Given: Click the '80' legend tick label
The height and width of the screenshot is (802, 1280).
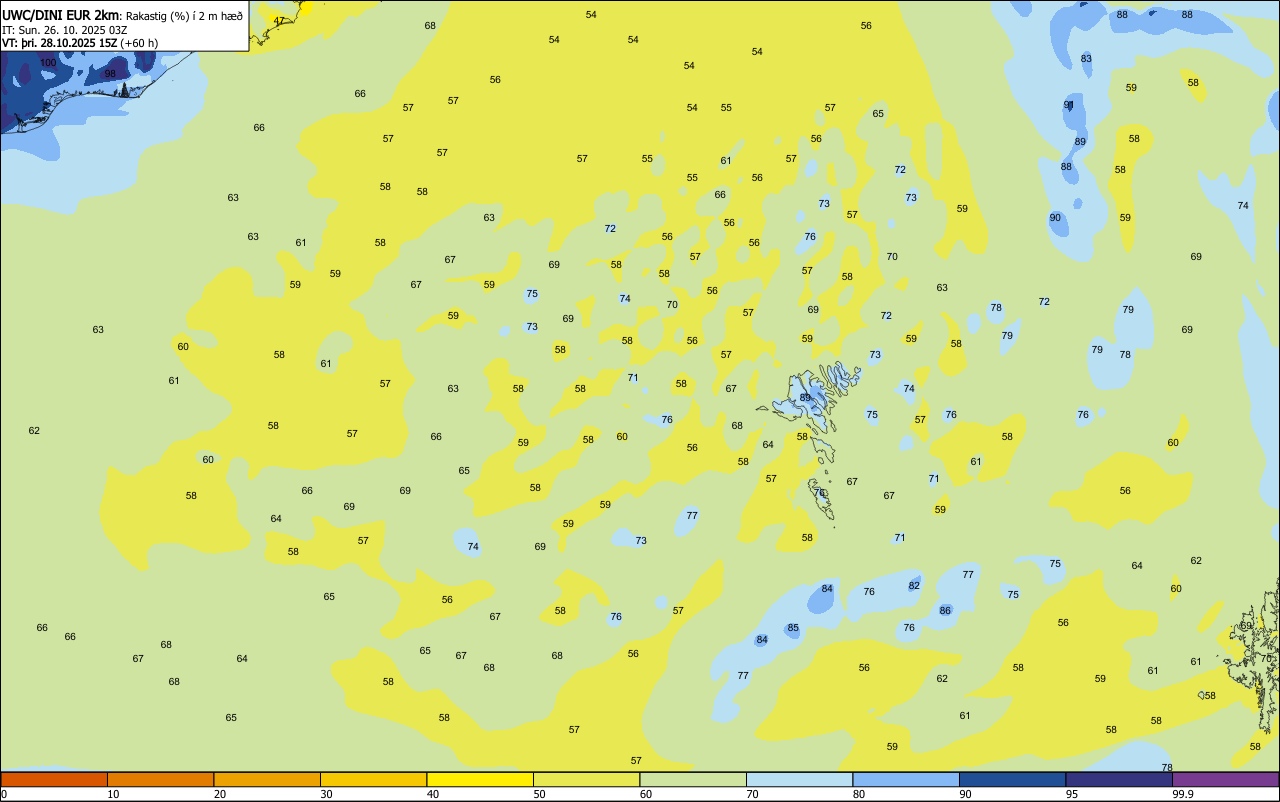Looking at the screenshot, I should pos(859,794).
